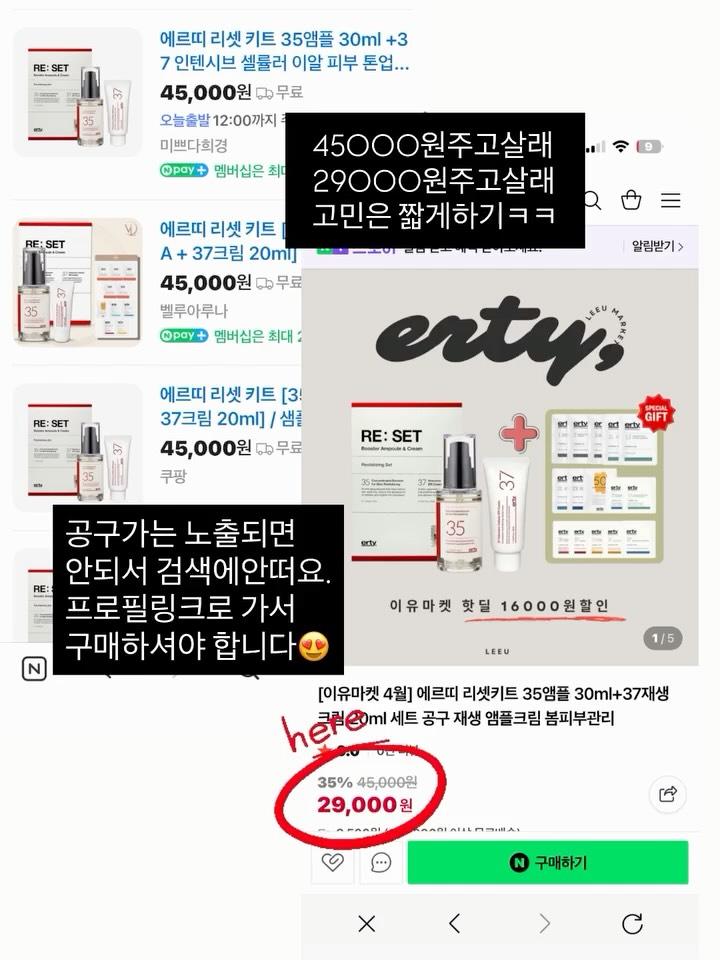Open the hamburger menu icon
The width and height of the screenshot is (720, 960).
[x=670, y=200]
